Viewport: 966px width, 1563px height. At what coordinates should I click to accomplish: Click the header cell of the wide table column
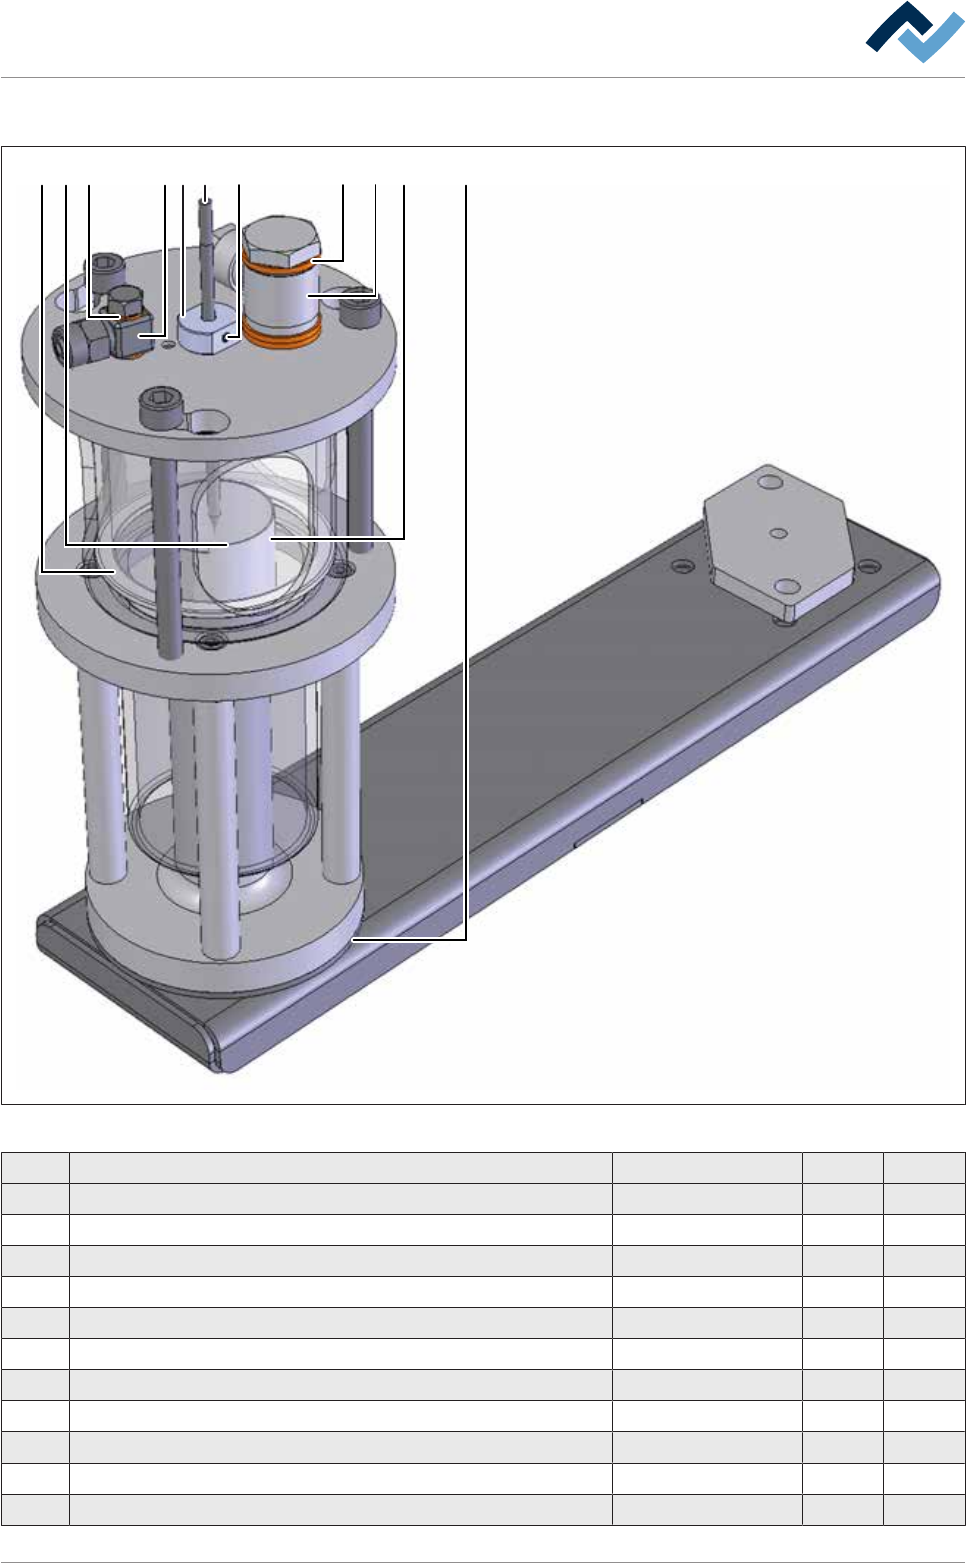point(341,1168)
